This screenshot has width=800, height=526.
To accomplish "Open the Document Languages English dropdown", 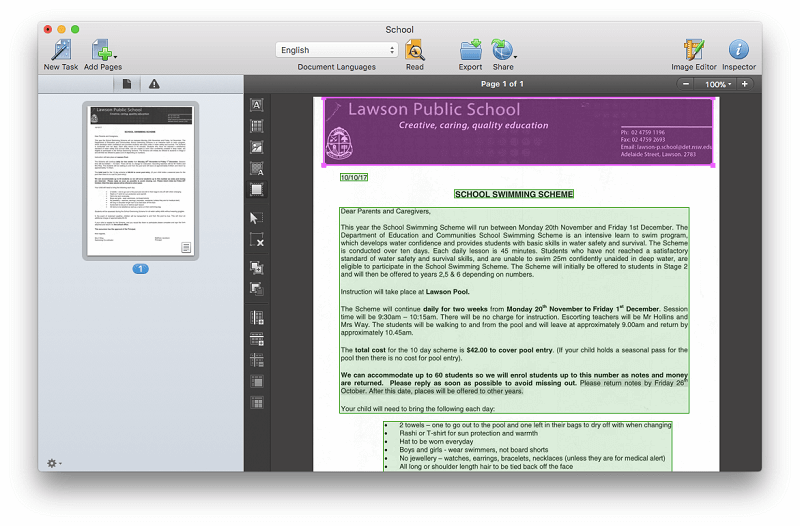I will tap(337, 50).
